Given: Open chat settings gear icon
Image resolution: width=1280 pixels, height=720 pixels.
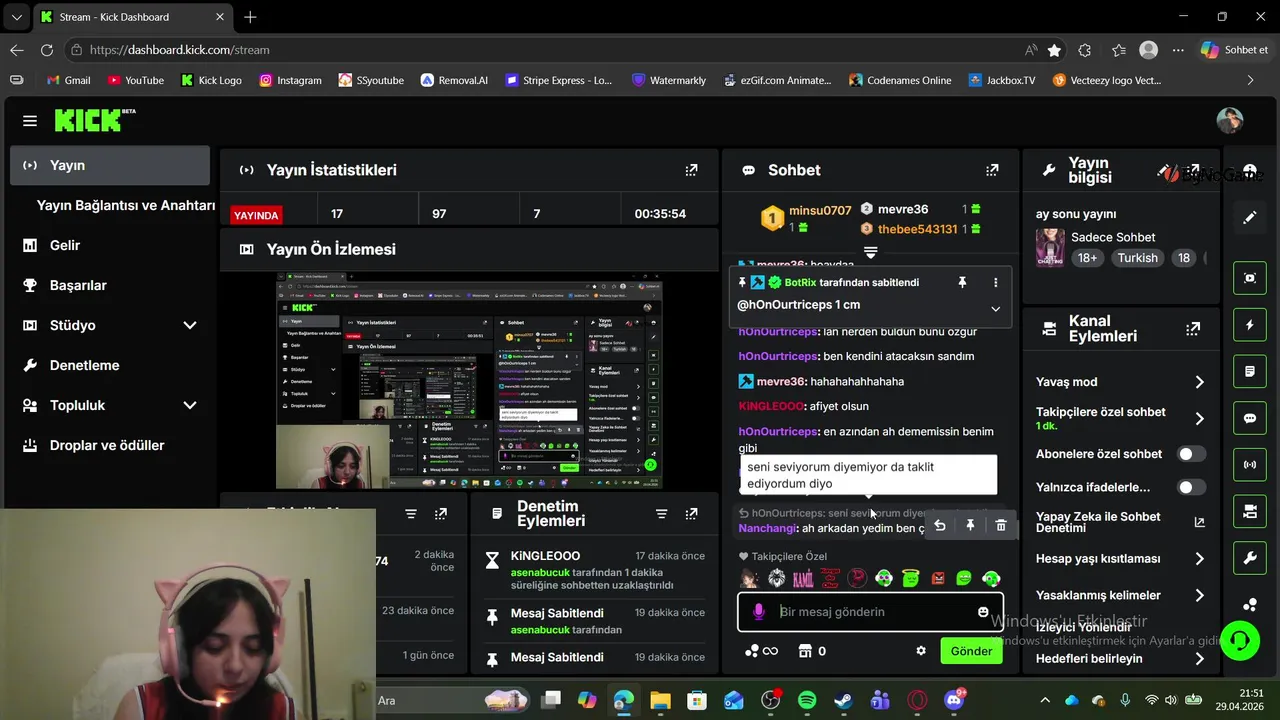Looking at the screenshot, I should pos(921,651).
